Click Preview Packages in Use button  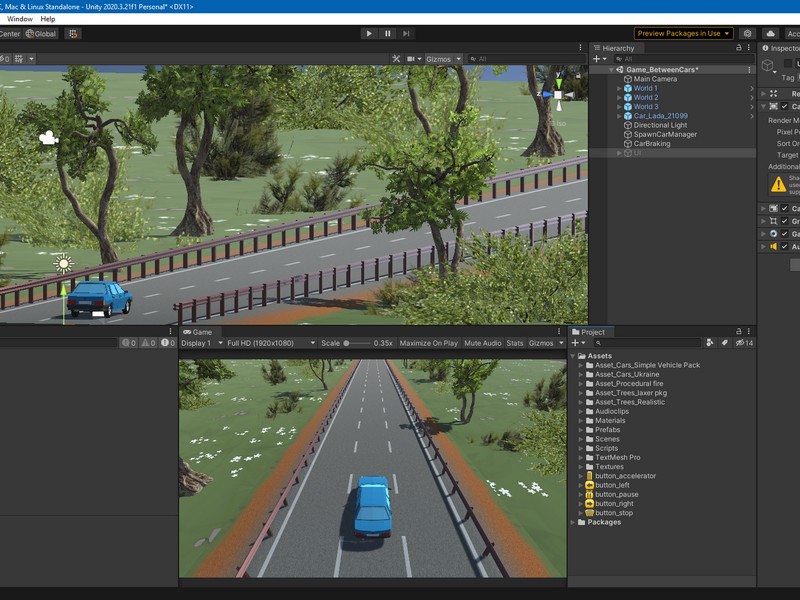(x=683, y=33)
